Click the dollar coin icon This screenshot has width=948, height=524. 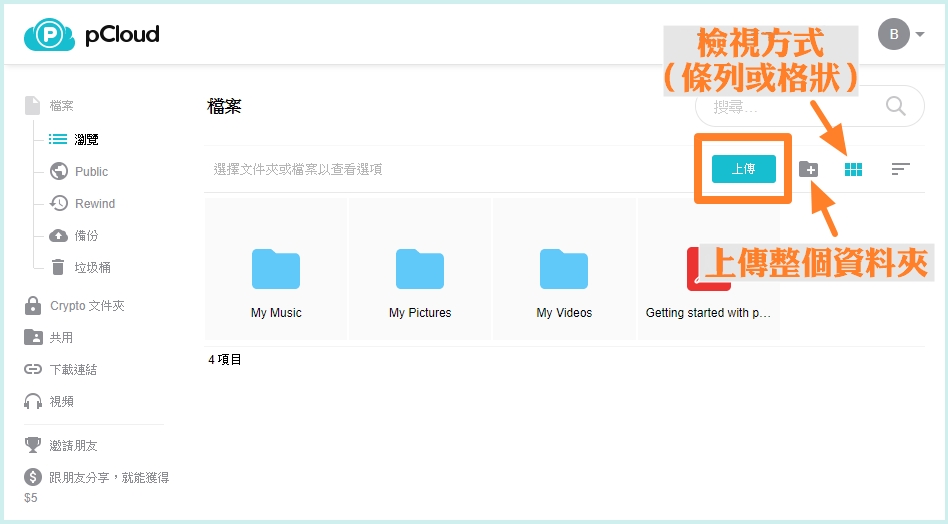coord(33,477)
